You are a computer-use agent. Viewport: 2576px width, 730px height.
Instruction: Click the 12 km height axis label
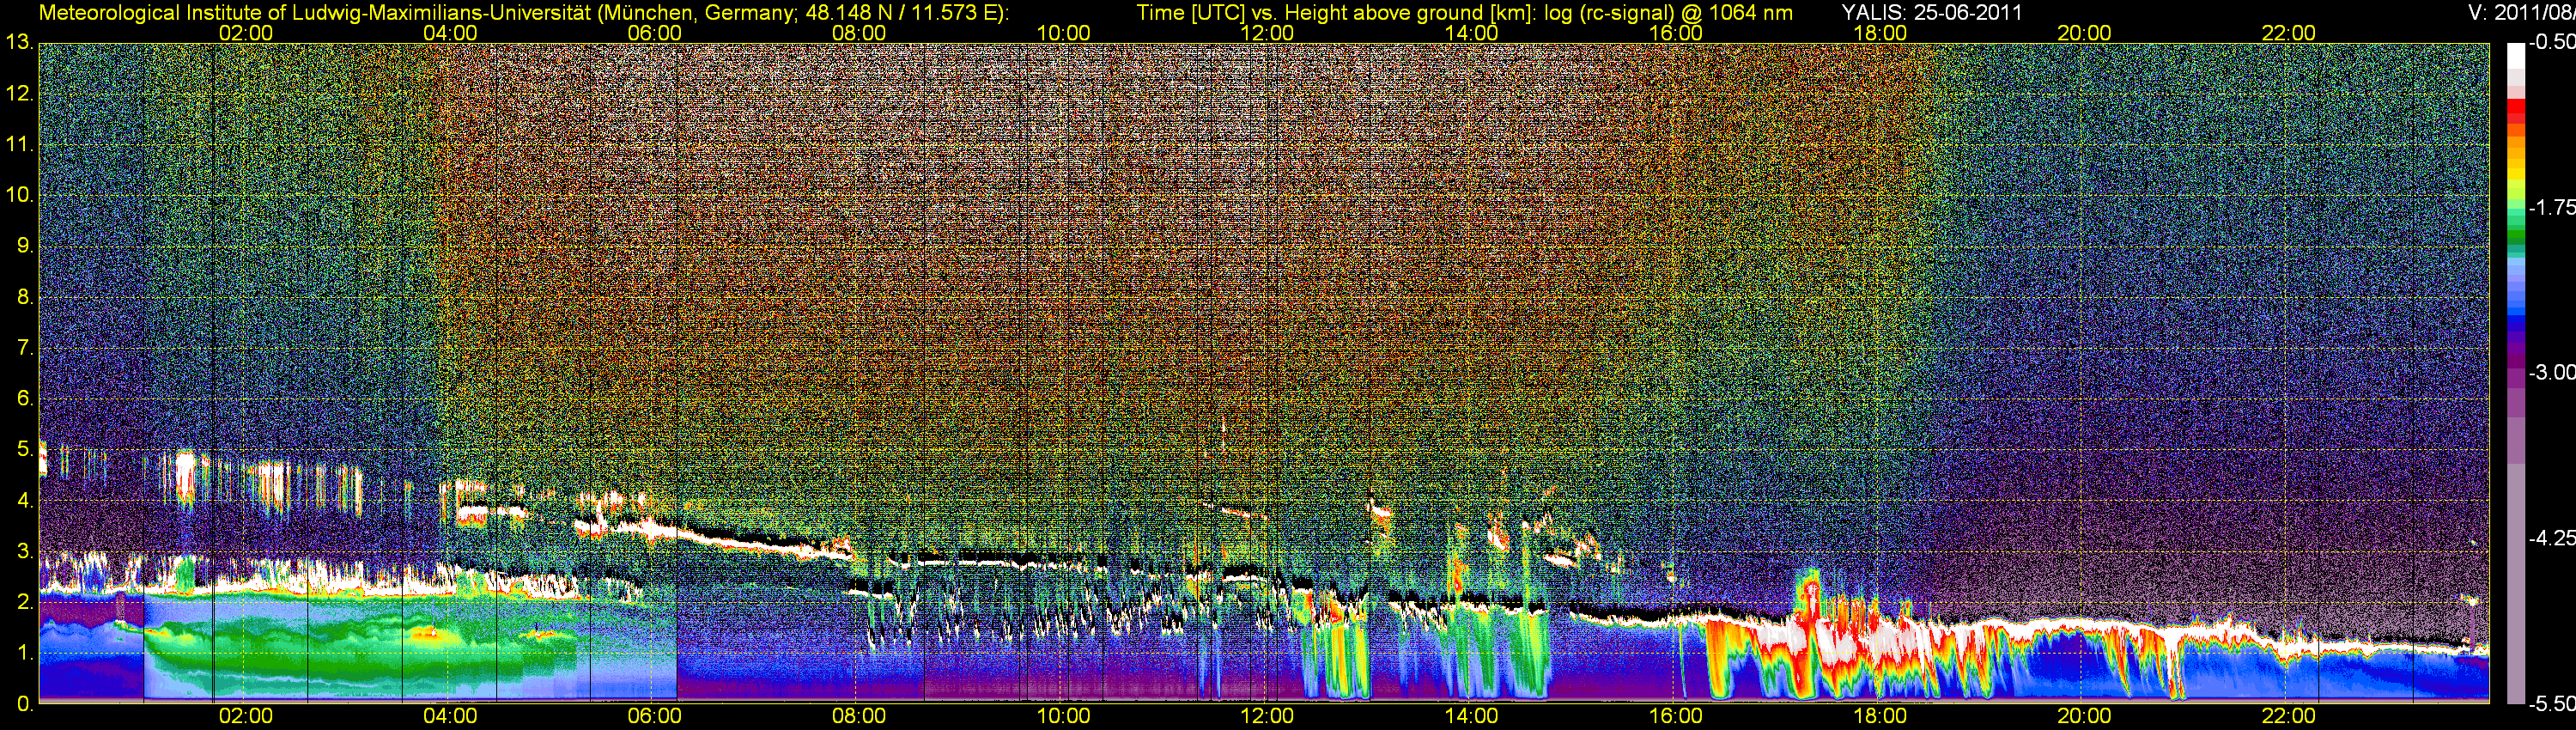tap(19, 94)
